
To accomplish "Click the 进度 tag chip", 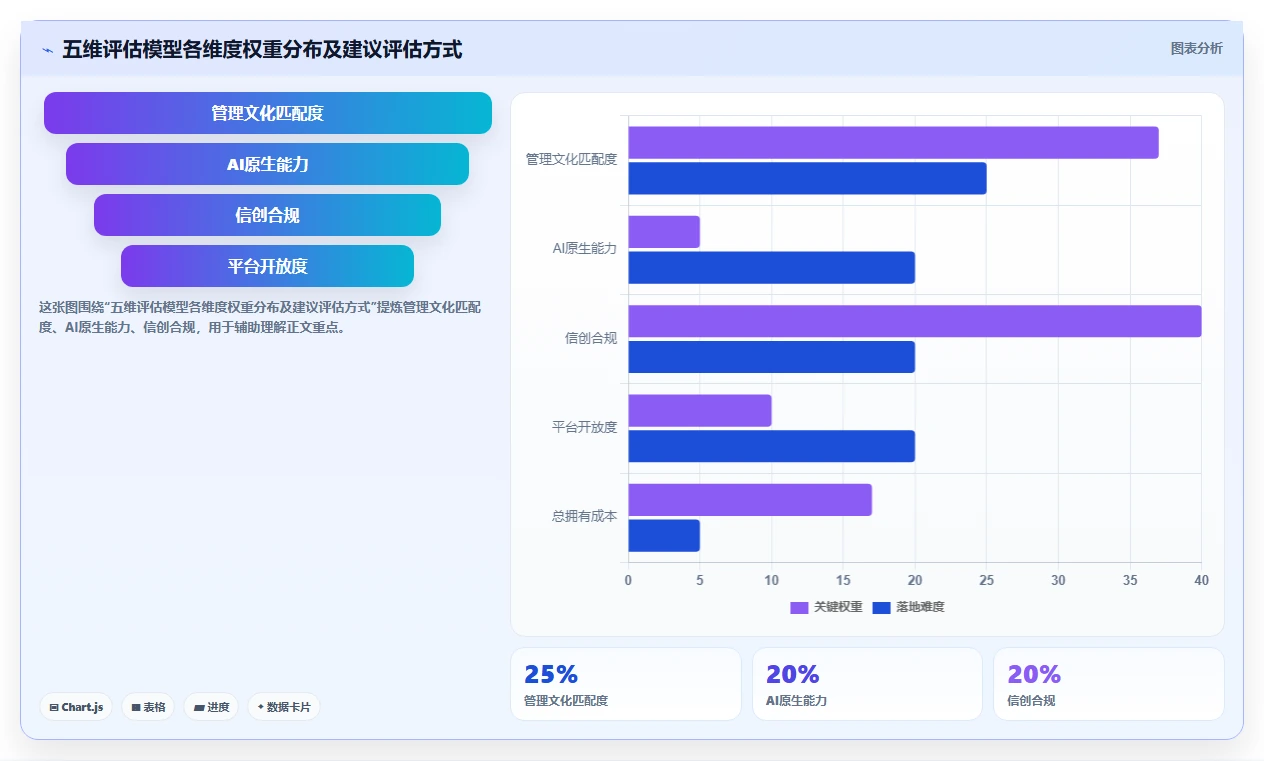I will [211, 707].
